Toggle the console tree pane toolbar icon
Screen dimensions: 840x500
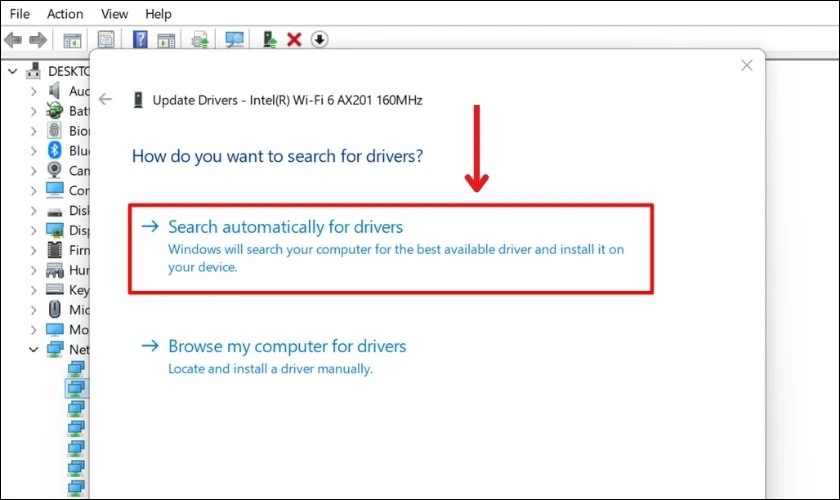[x=72, y=40]
